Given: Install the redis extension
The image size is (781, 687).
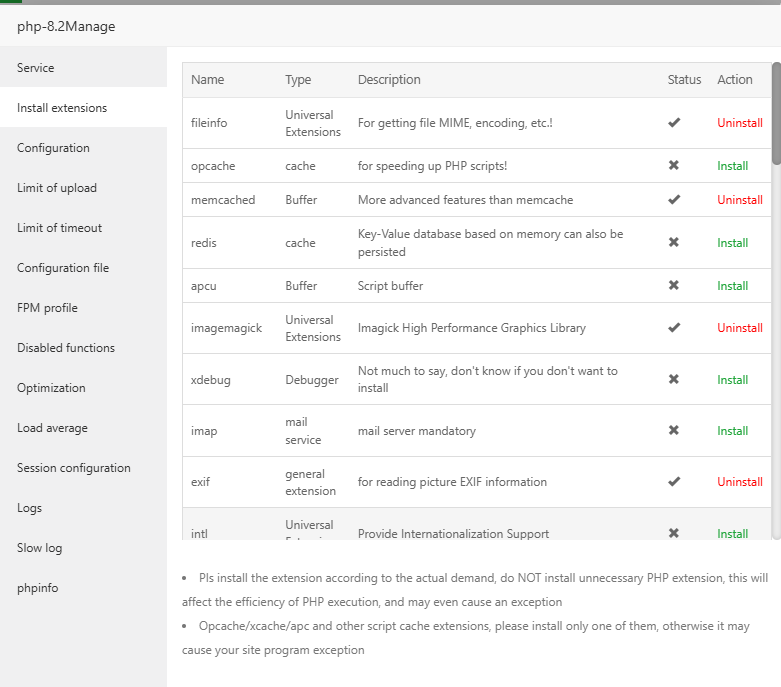Looking at the screenshot, I should pyautogui.click(x=732, y=243).
